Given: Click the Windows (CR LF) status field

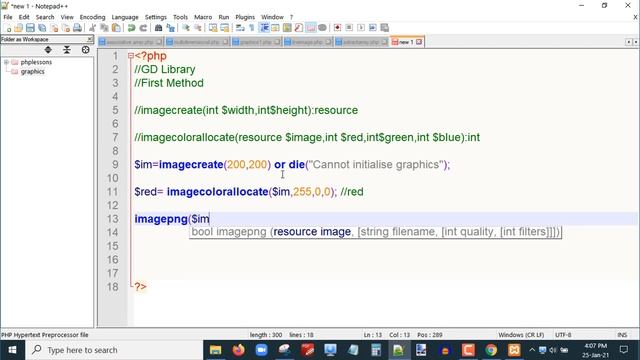Looking at the screenshot, I should [x=521, y=335].
